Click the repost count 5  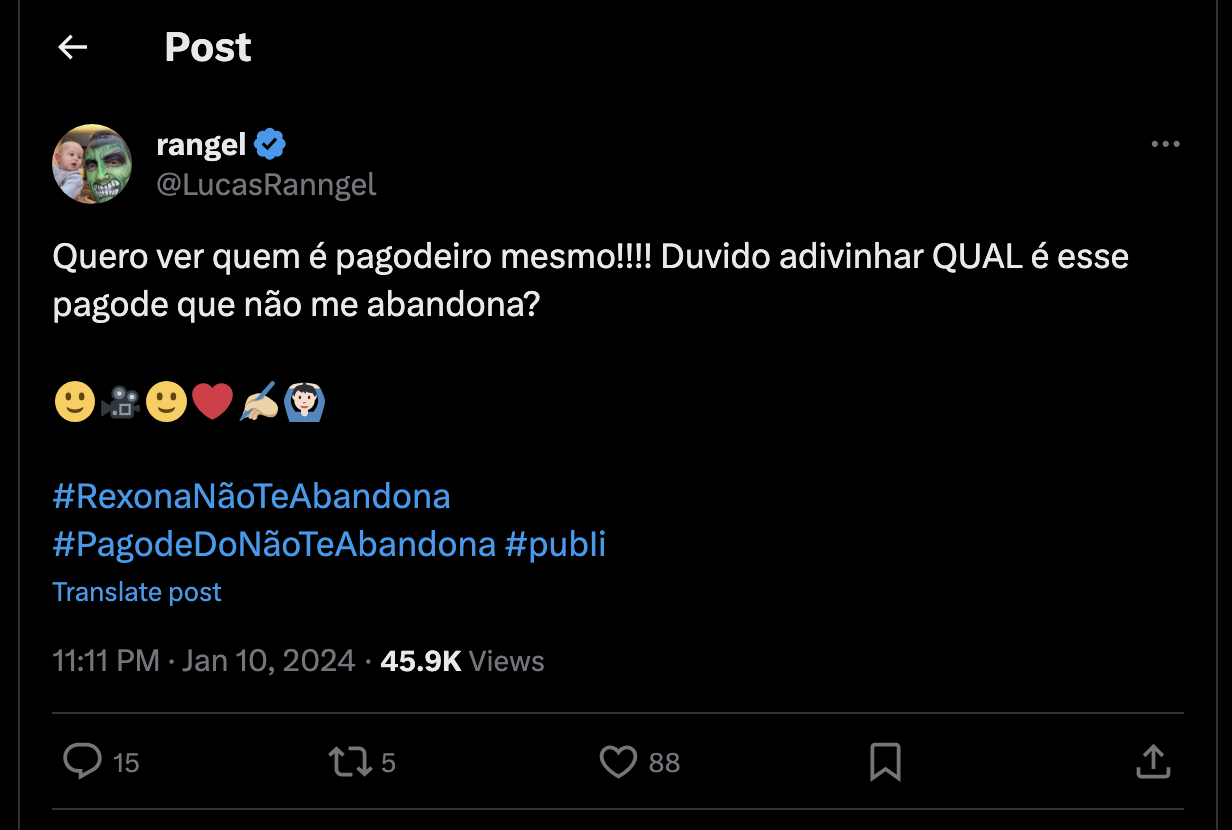tap(388, 763)
